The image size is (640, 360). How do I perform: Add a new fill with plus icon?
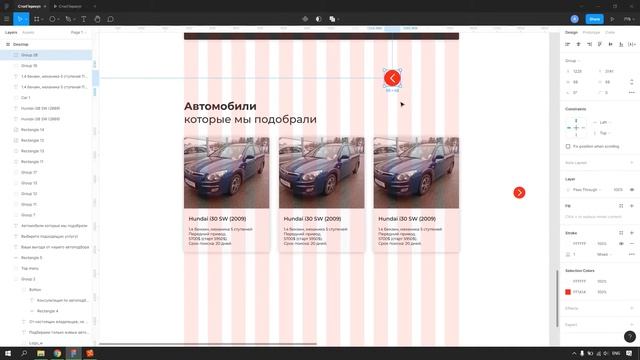click(631, 206)
